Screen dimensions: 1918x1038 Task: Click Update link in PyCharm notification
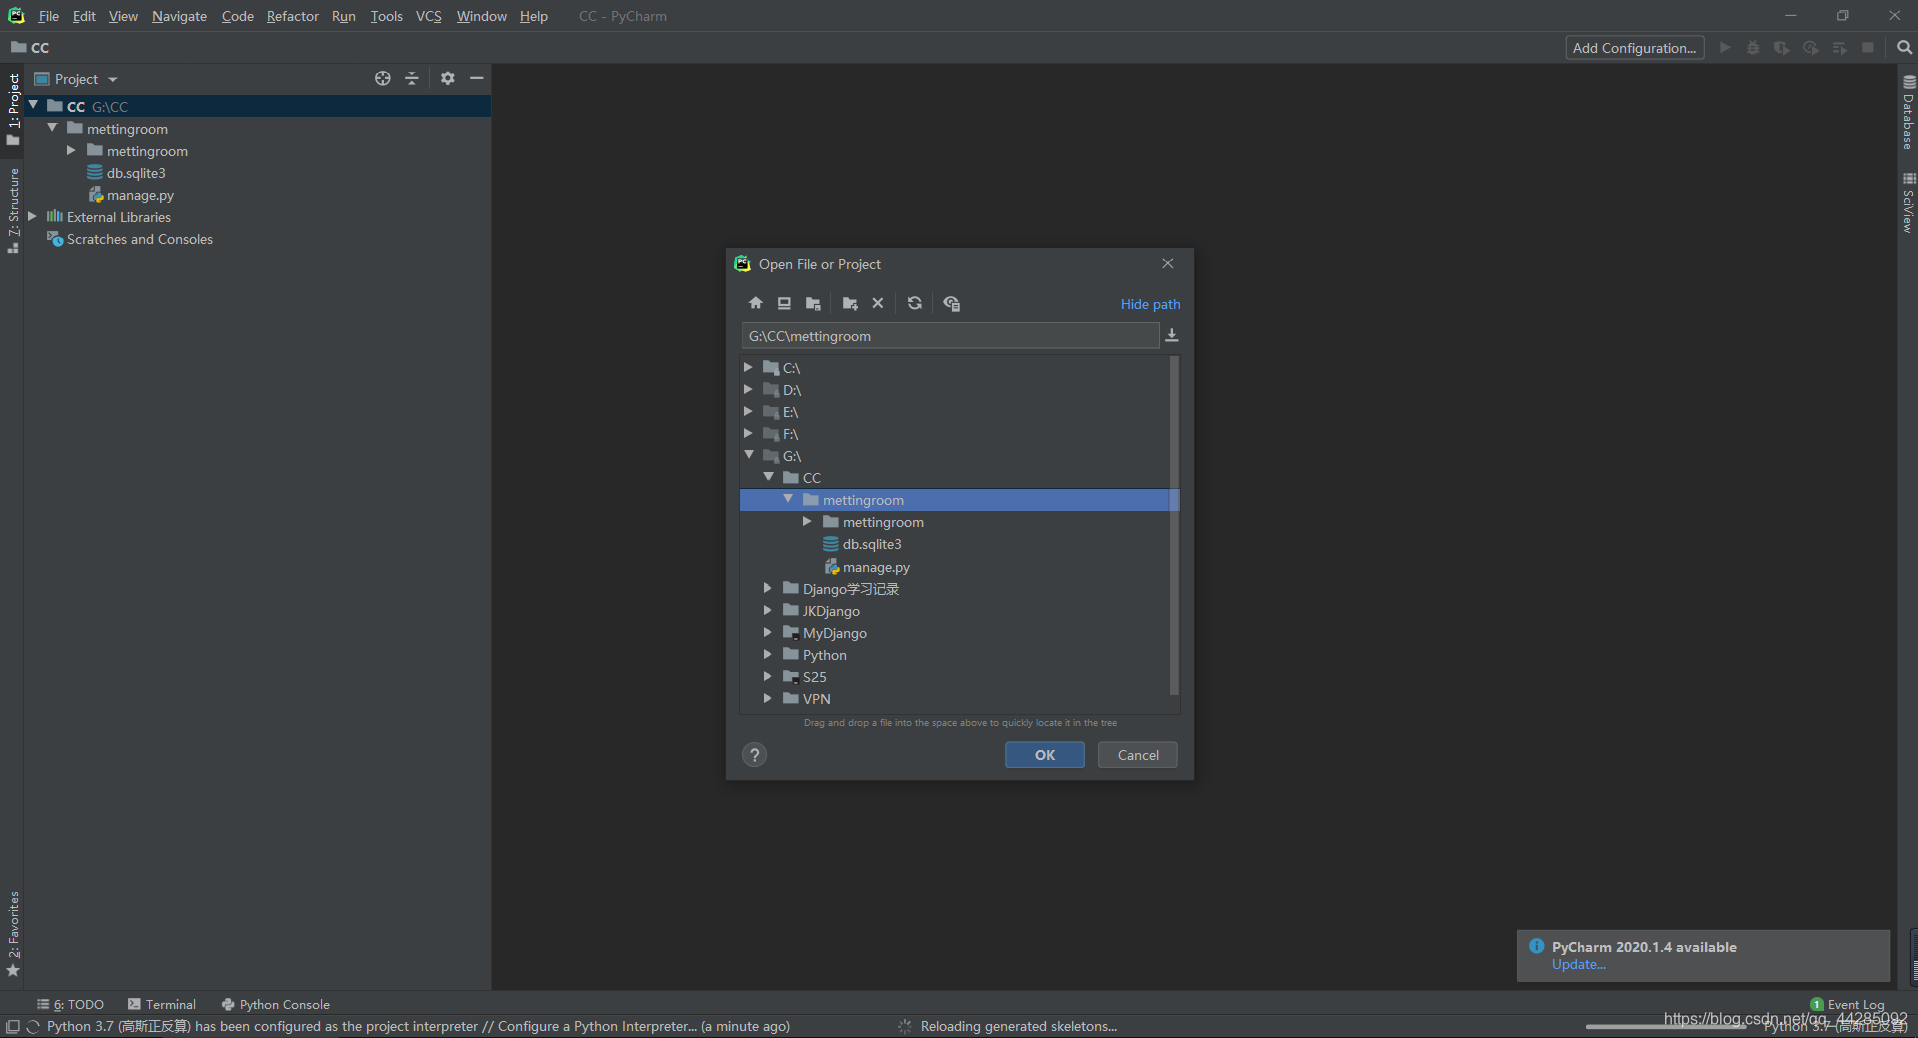tap(1578, 964)
